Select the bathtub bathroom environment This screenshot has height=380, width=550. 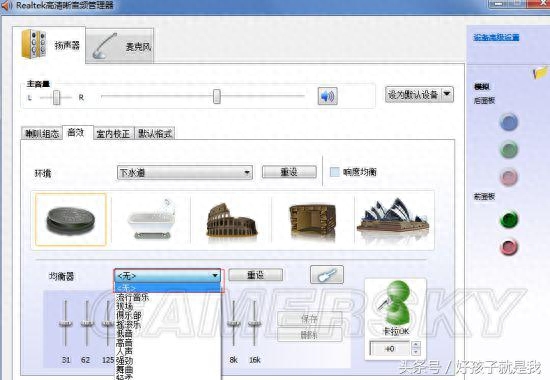coord(152,219)
